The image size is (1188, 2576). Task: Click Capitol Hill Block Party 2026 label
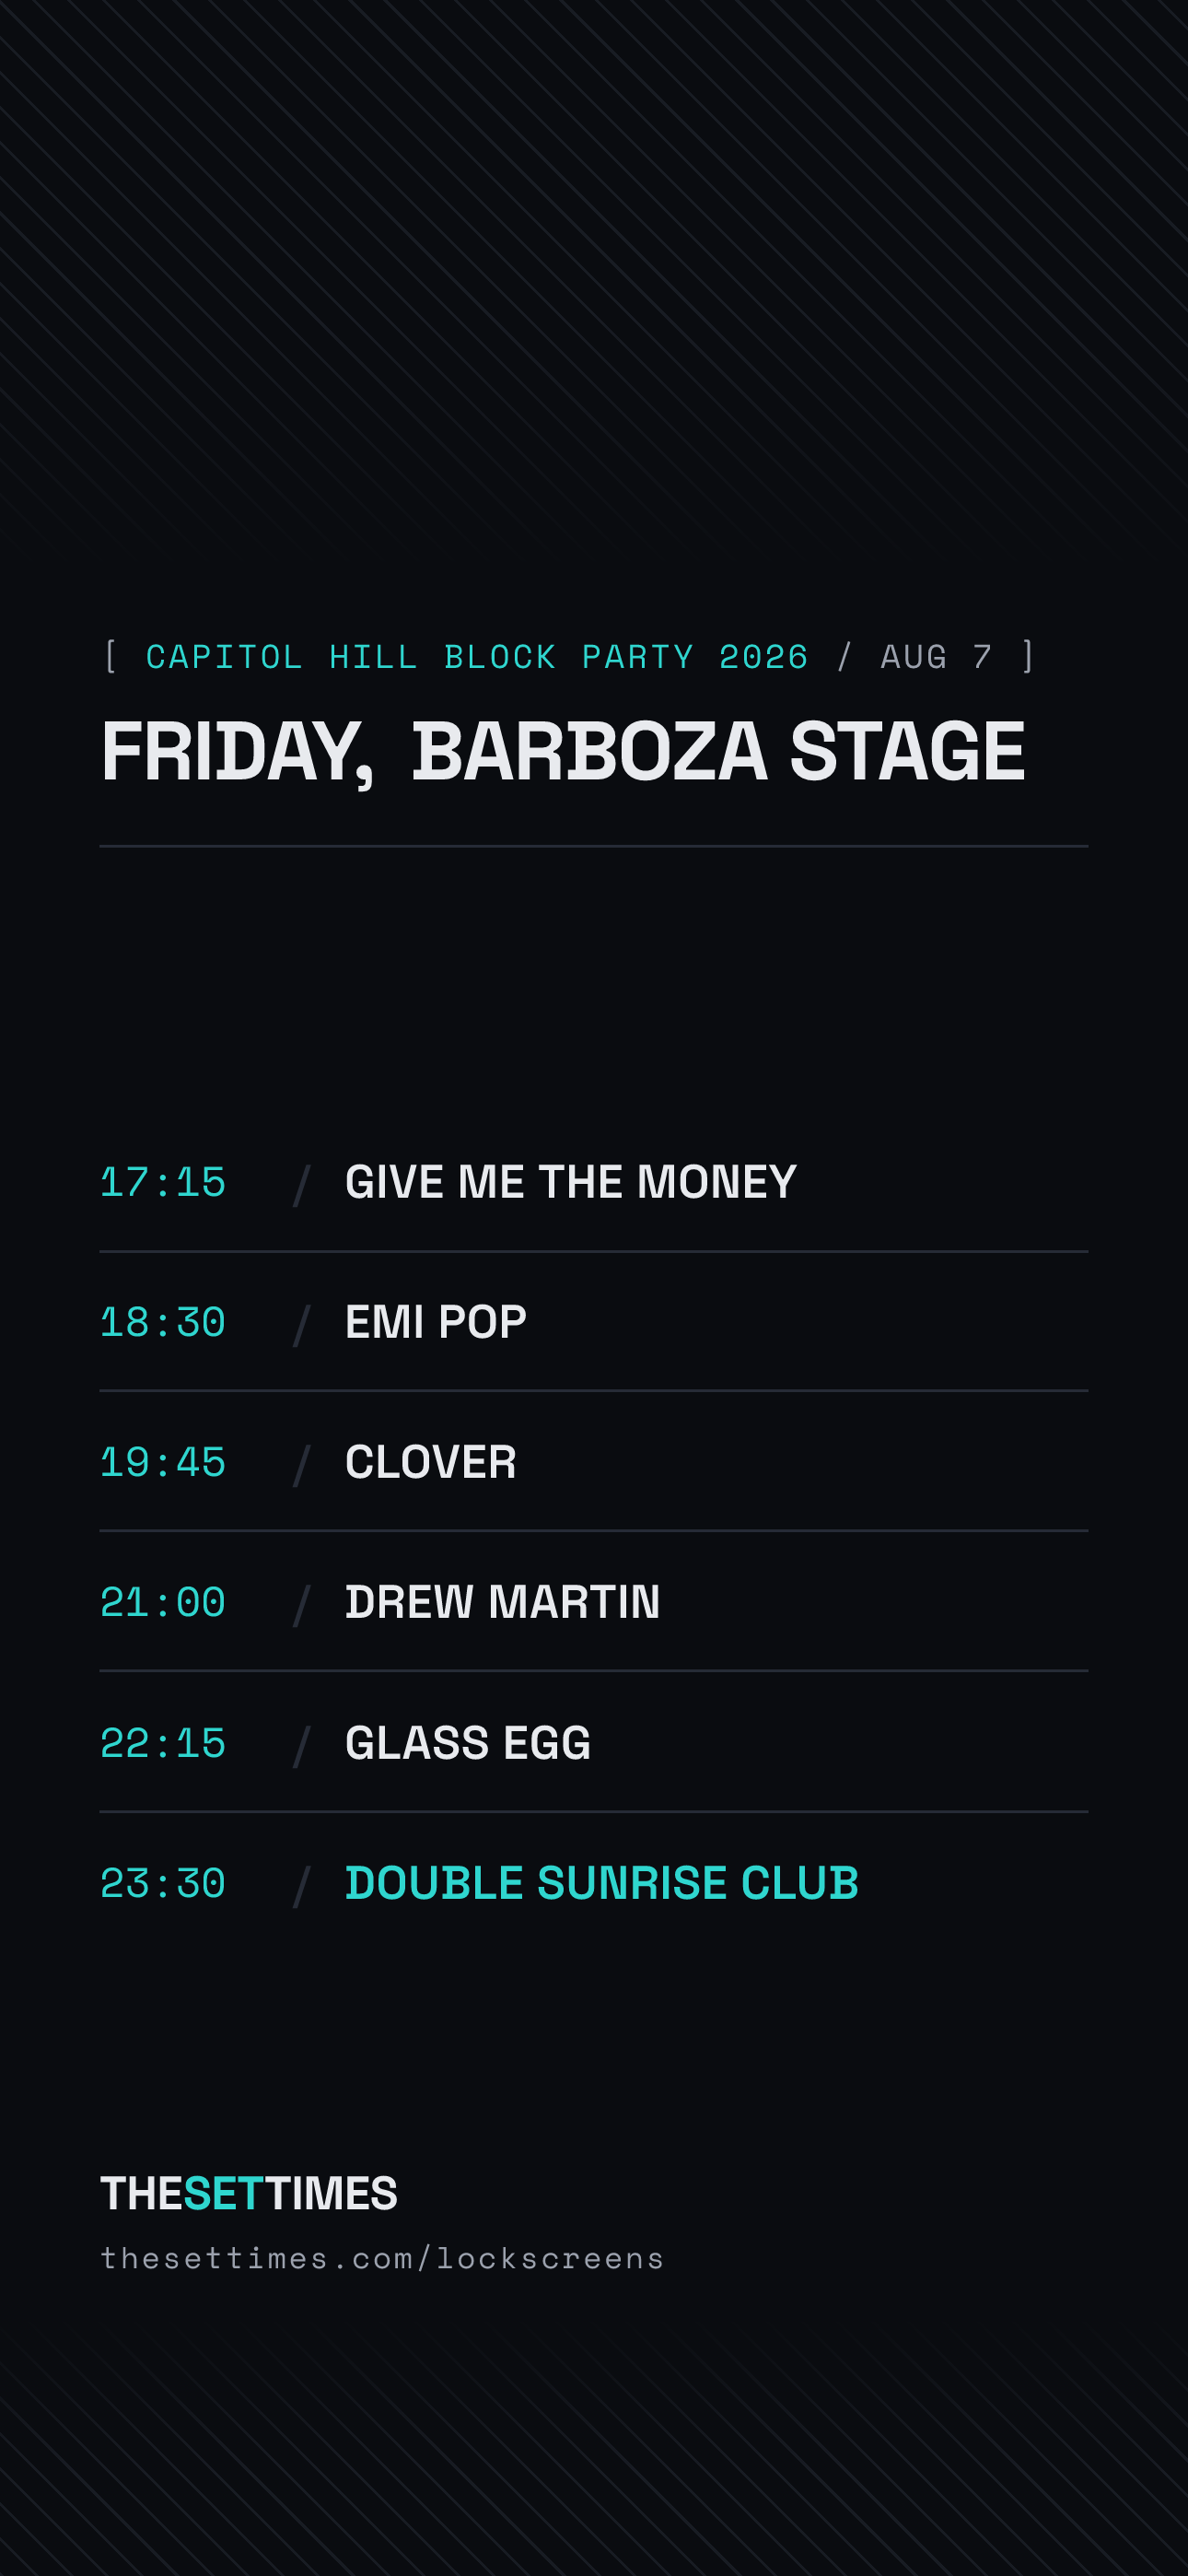(x=477, y=657)
